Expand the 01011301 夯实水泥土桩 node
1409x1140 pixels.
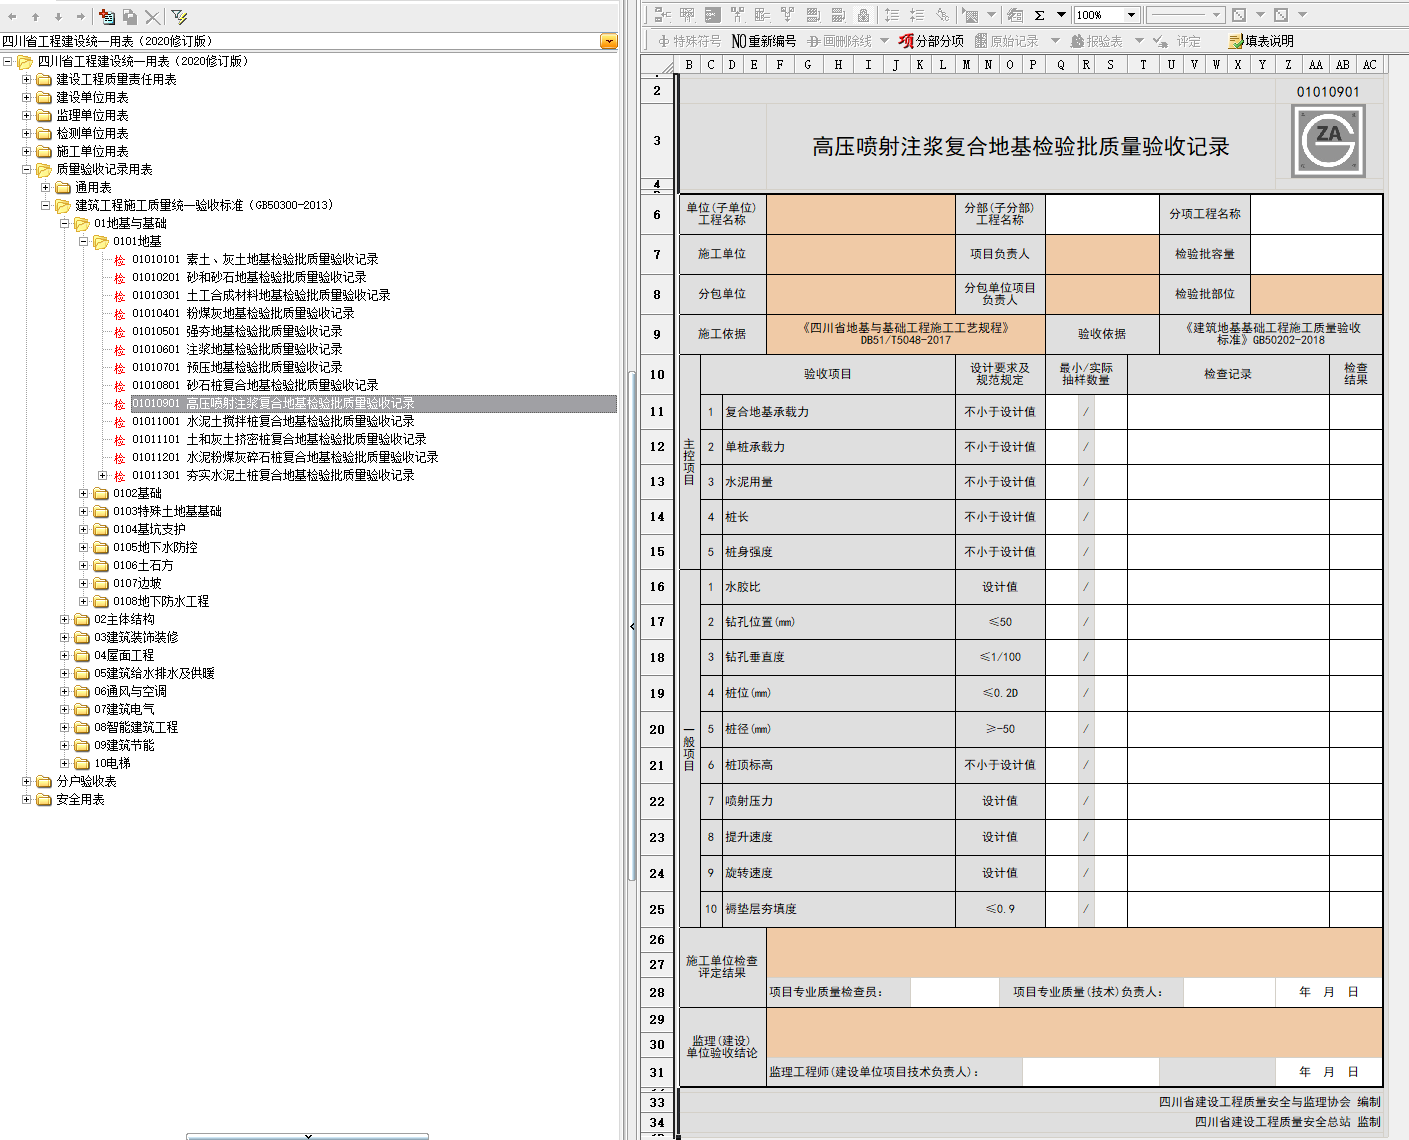coord(103,476)
